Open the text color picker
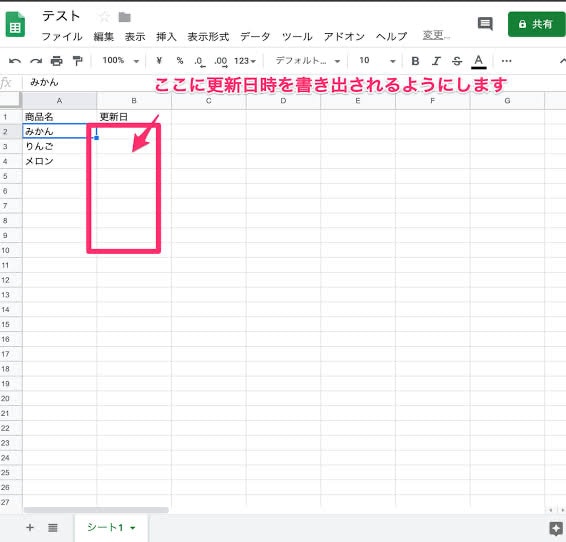Image resolution: width=566 pixels, height=542 pixels. click(479, 61)
